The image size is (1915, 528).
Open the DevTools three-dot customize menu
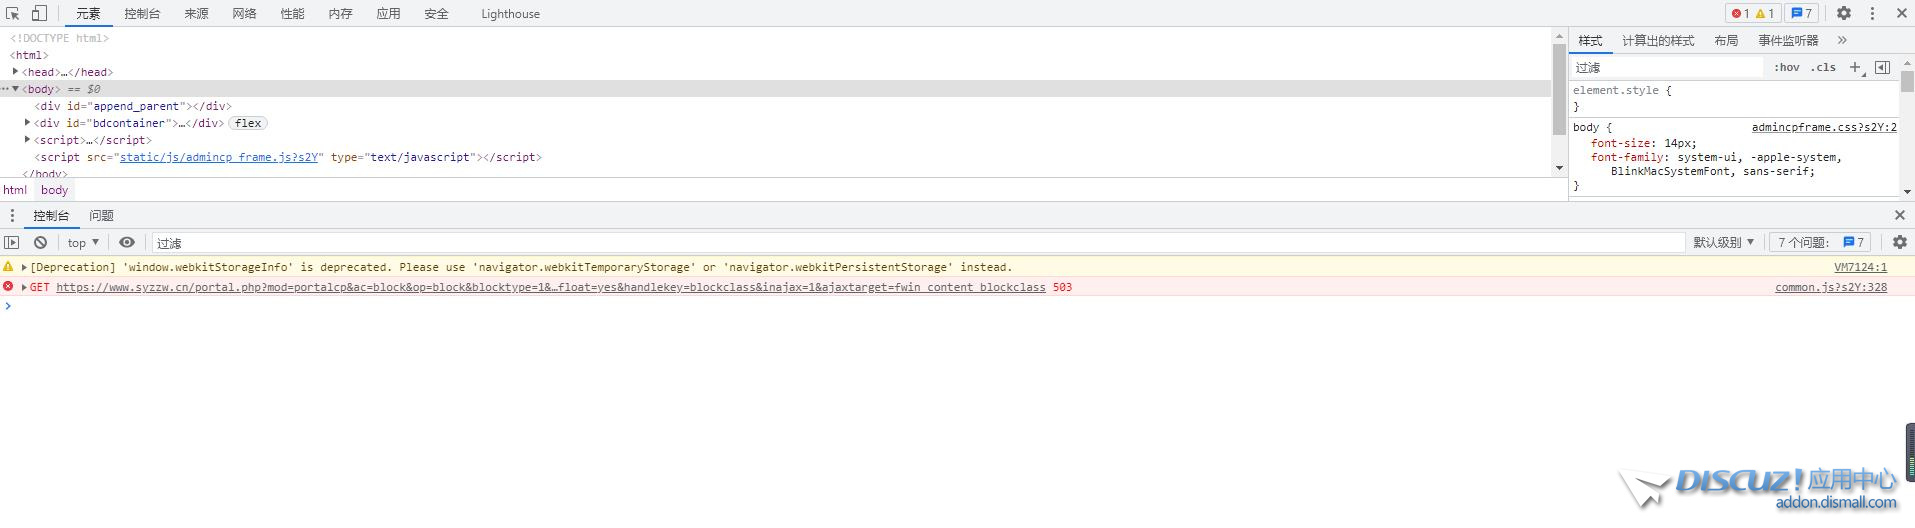(x=1872, y=13)
